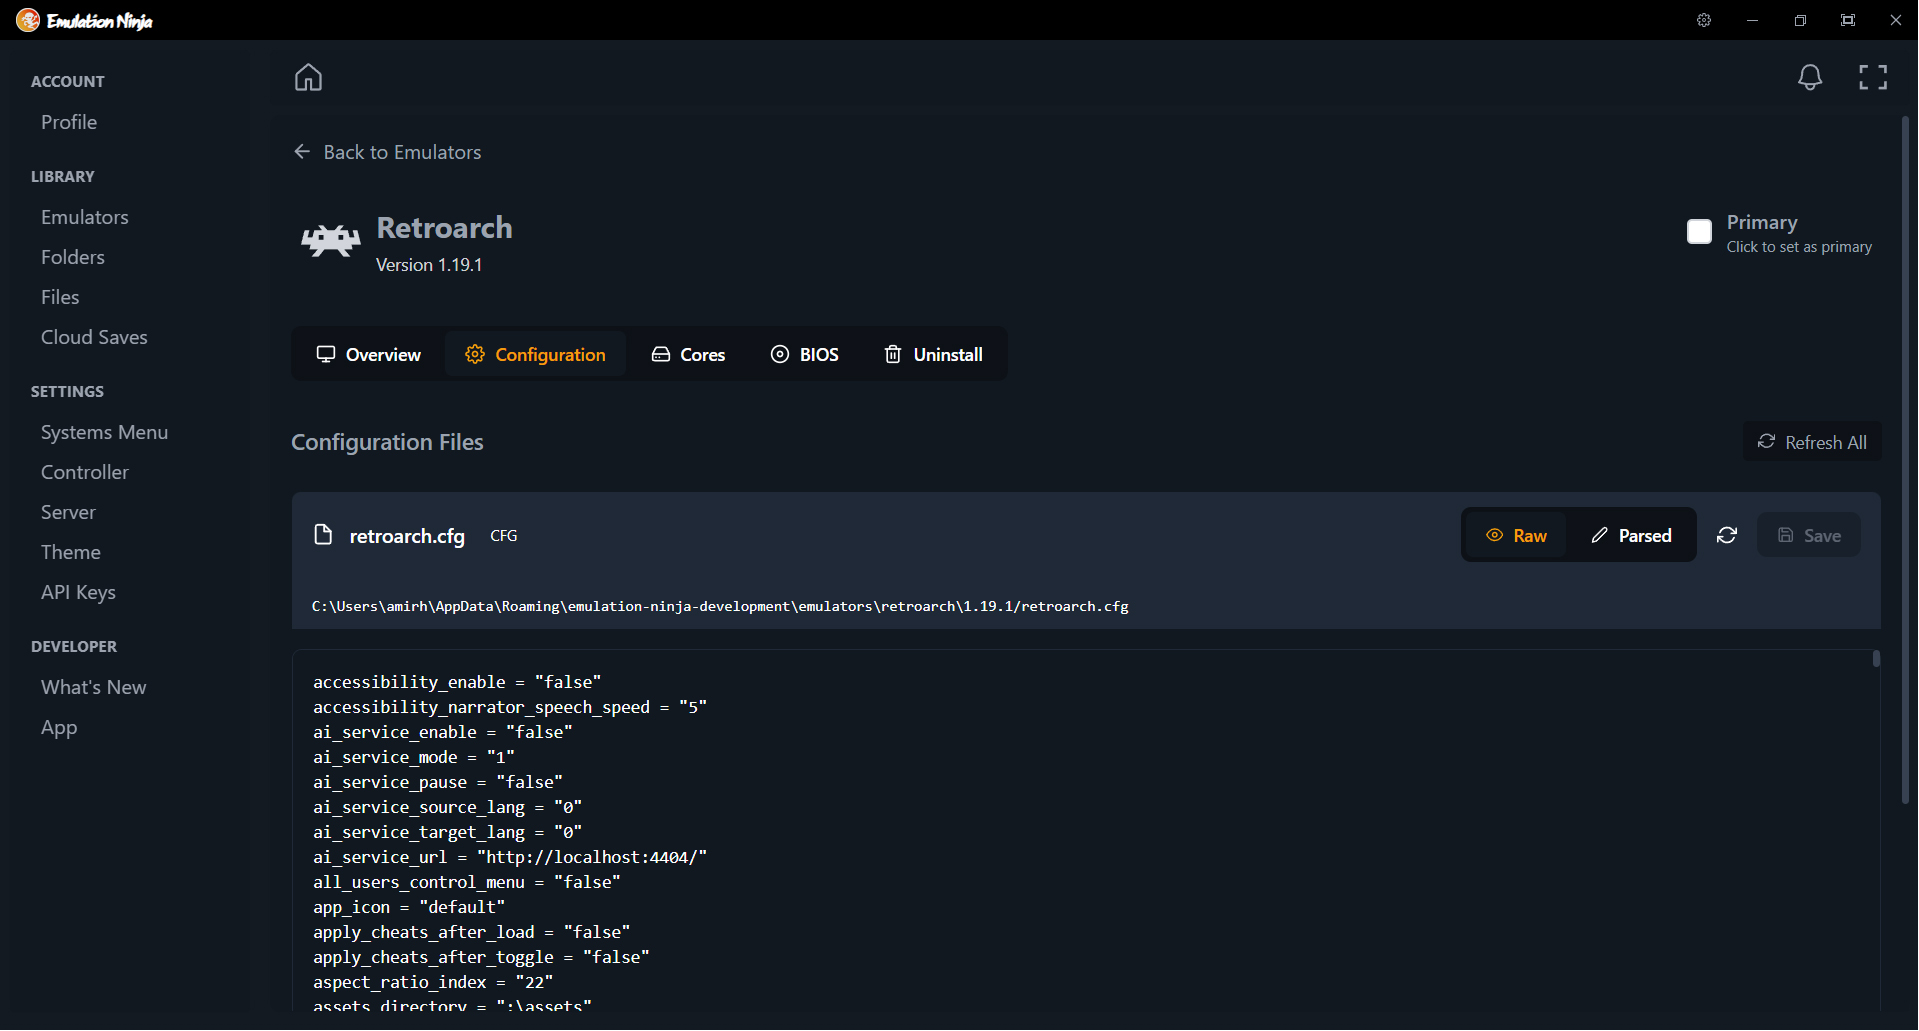Image resolution: width=1919 pixels, height=1031 pixels.
Task: Click the home icon in top bar
Action: click(x=308, y=77)
